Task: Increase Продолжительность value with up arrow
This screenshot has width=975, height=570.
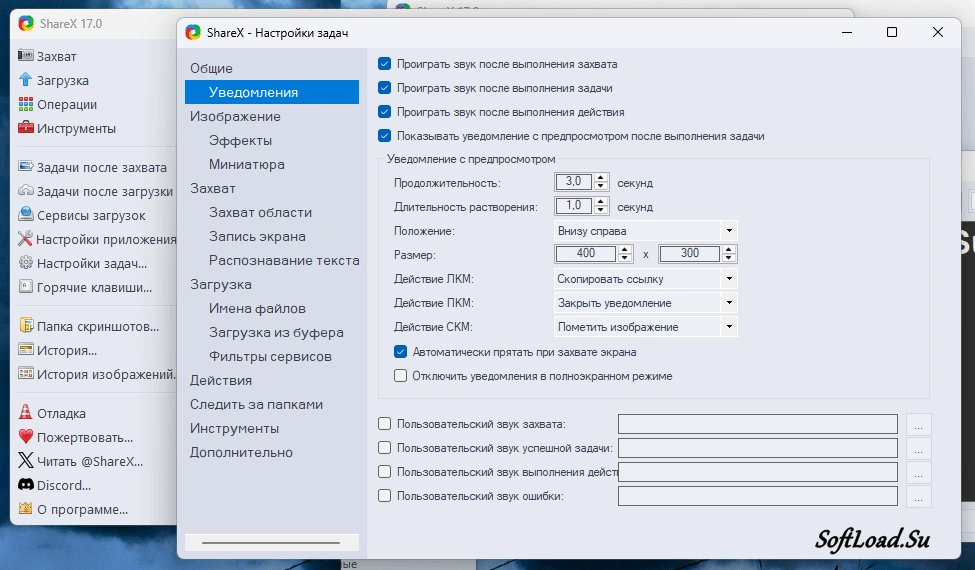Action: tap(601, 178)
